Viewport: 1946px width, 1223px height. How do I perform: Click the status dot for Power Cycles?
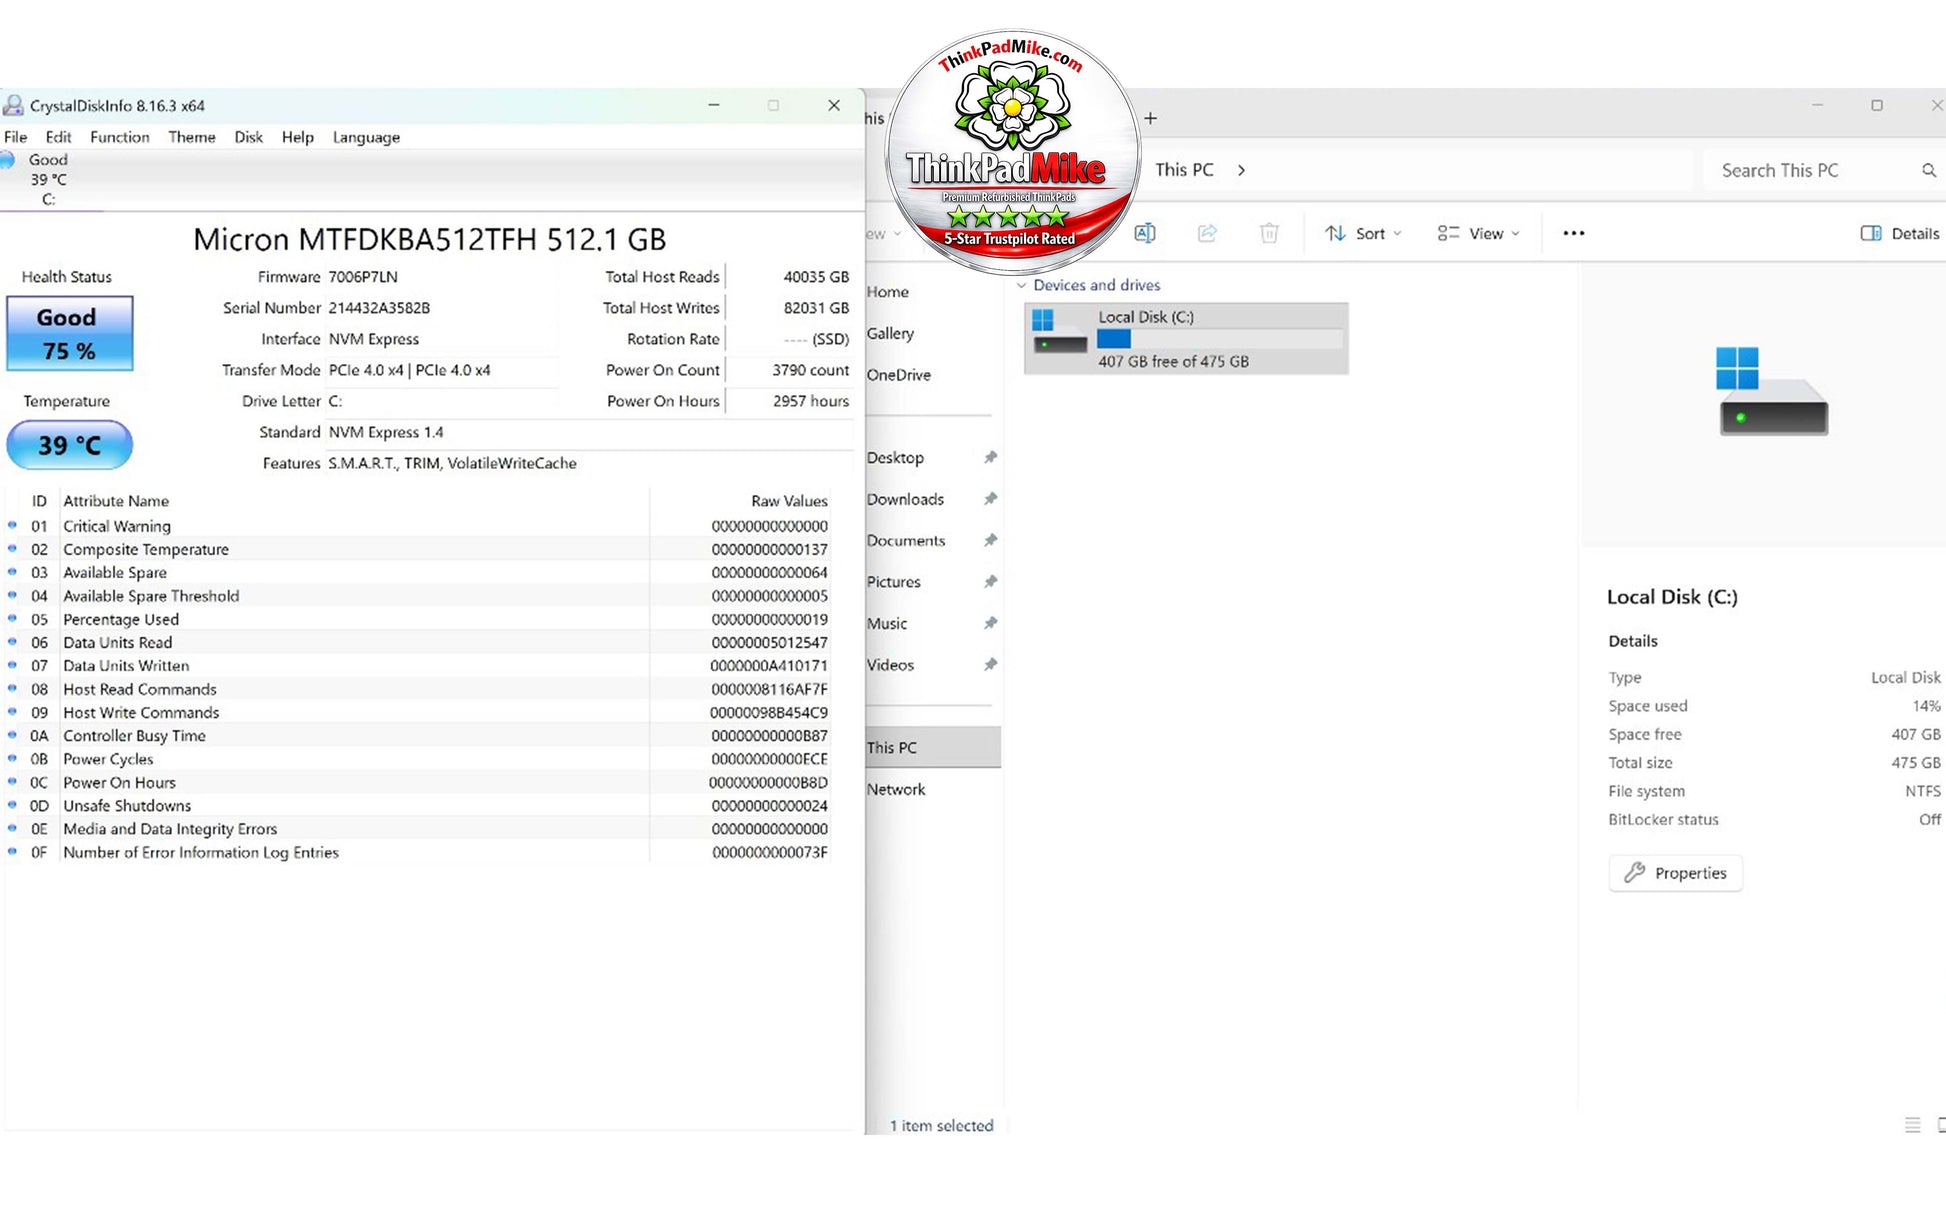click(12, 758)
